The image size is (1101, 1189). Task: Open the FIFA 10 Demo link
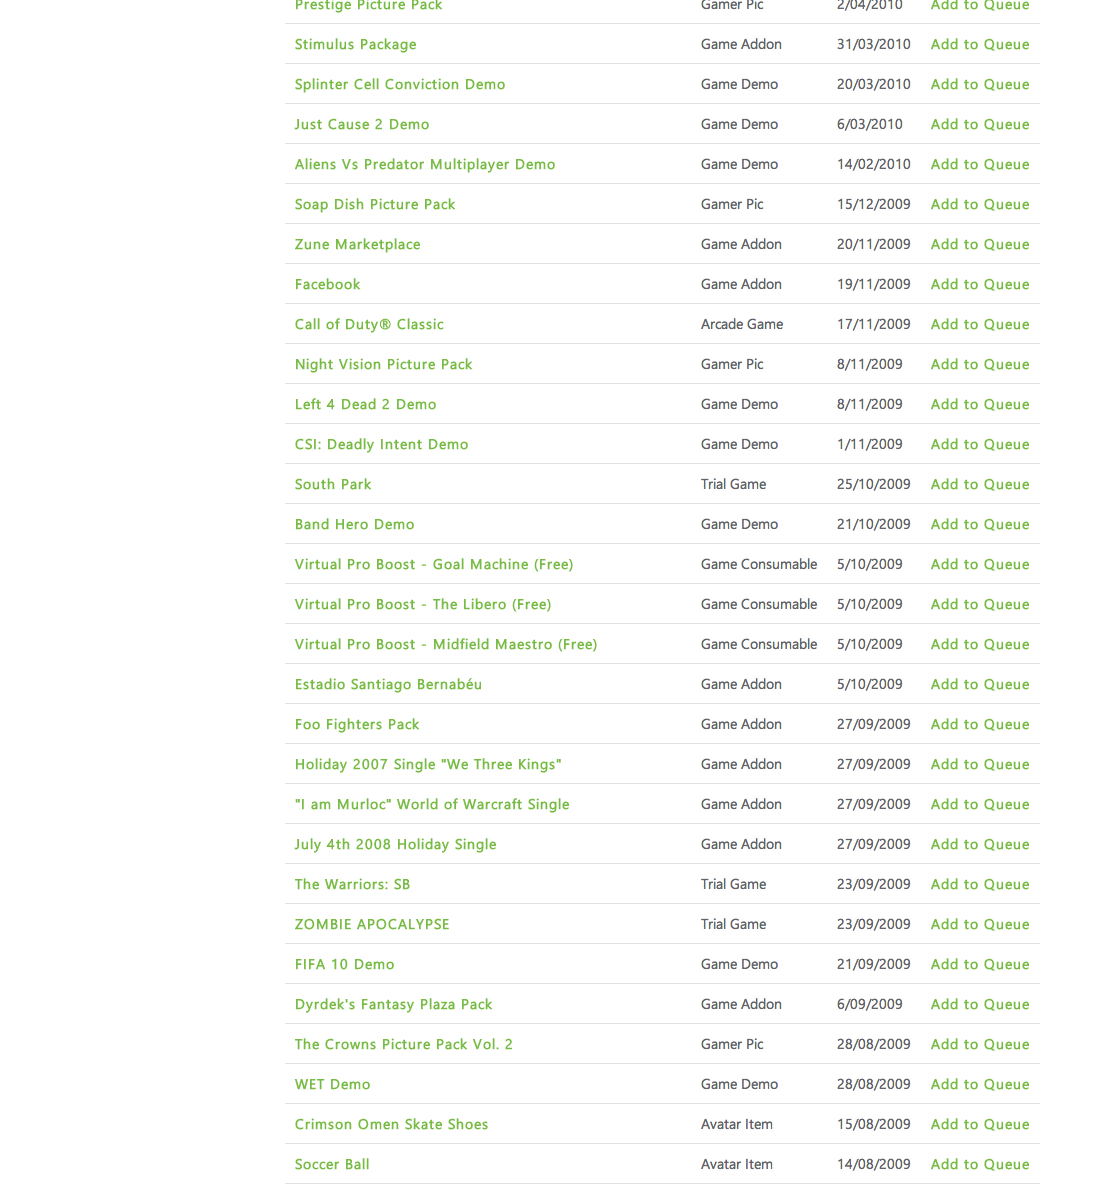point(344,965)
